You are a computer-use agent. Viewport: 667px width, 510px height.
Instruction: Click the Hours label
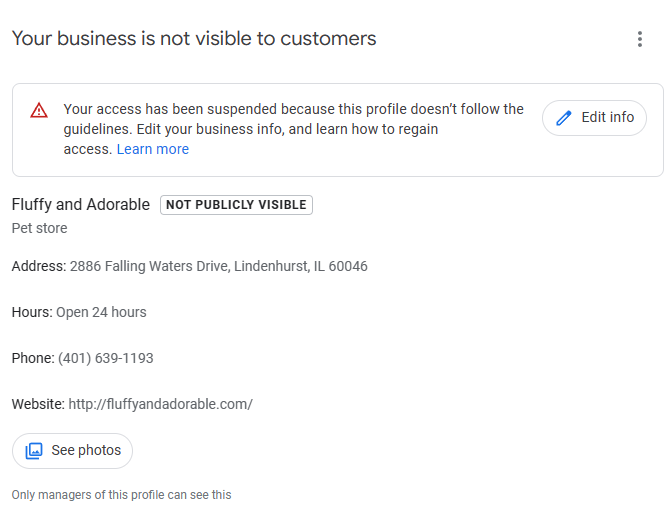(32, 312)
